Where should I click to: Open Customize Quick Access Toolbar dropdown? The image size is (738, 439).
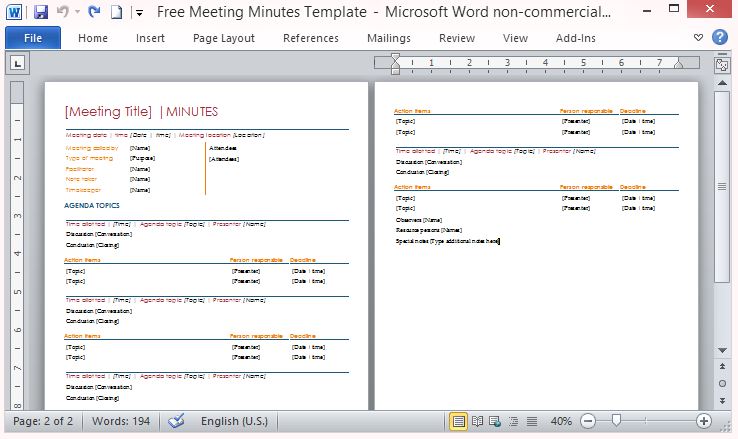click(137, 13)
